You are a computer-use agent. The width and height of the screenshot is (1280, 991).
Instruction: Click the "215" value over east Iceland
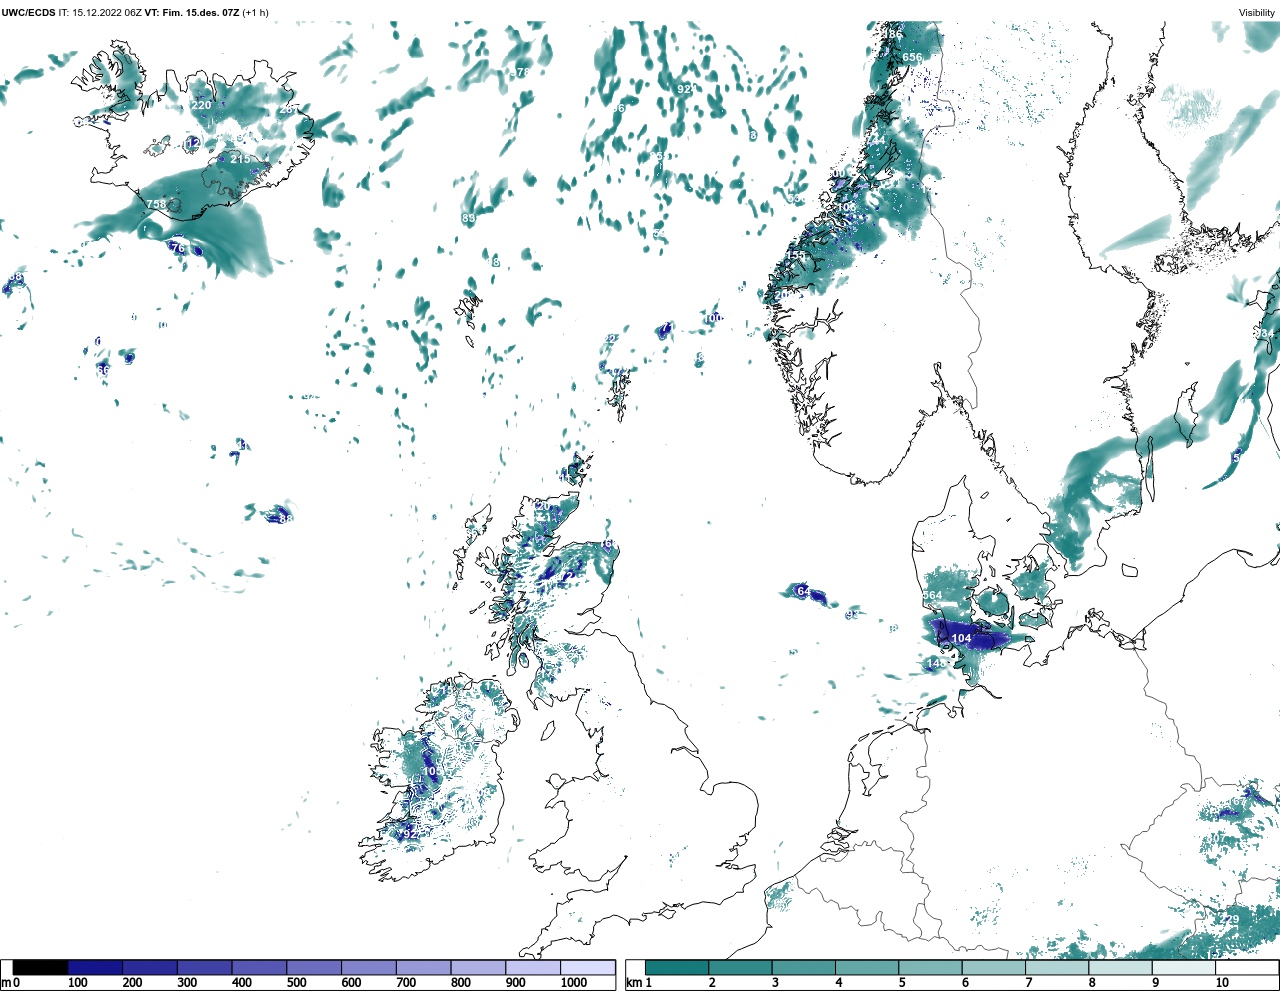pyautogui.click(x=241, y=159)
